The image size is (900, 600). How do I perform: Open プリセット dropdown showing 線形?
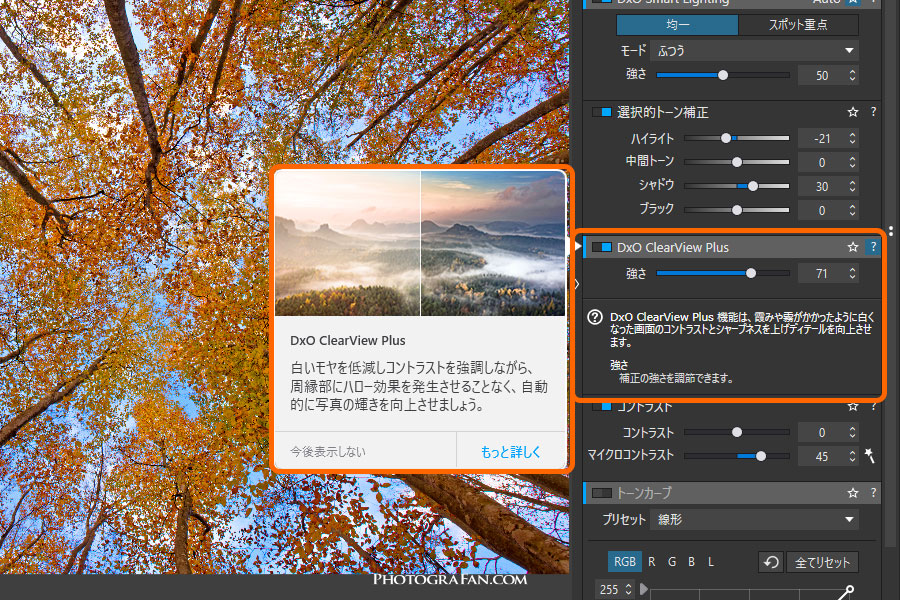pos(754,520)
